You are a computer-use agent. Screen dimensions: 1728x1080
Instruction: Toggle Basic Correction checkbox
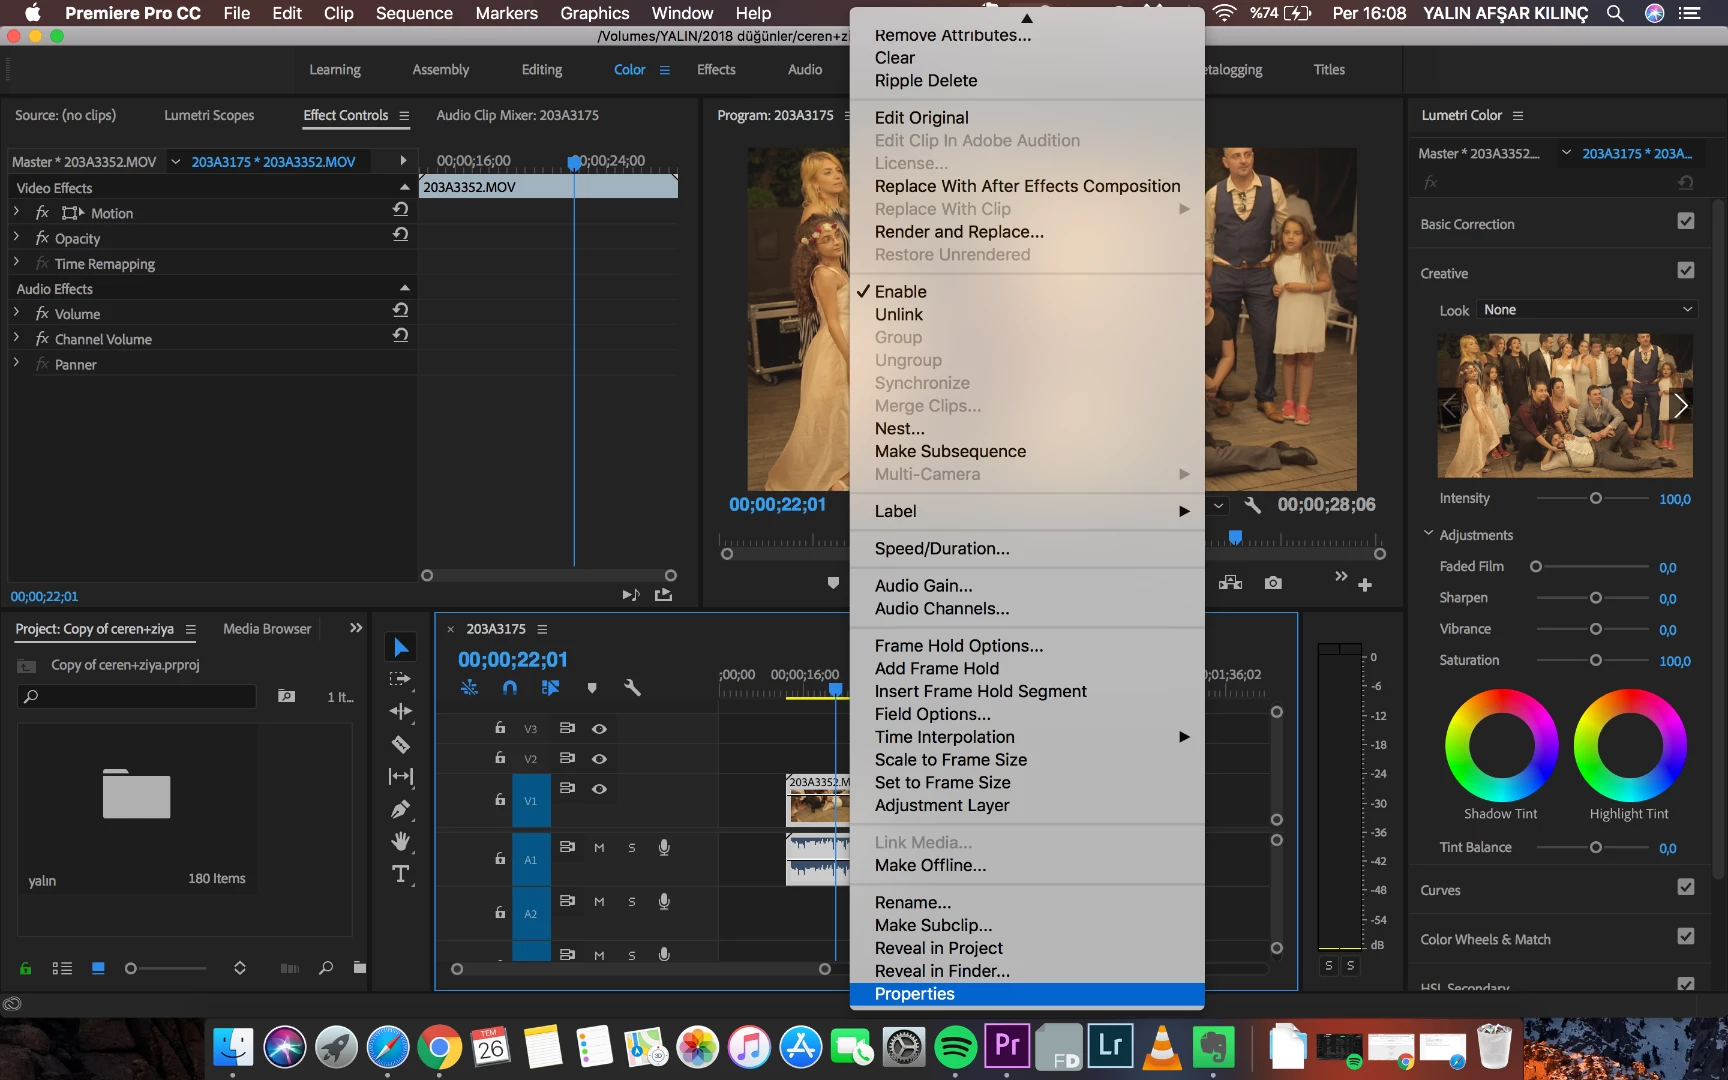coord(1686,221)
